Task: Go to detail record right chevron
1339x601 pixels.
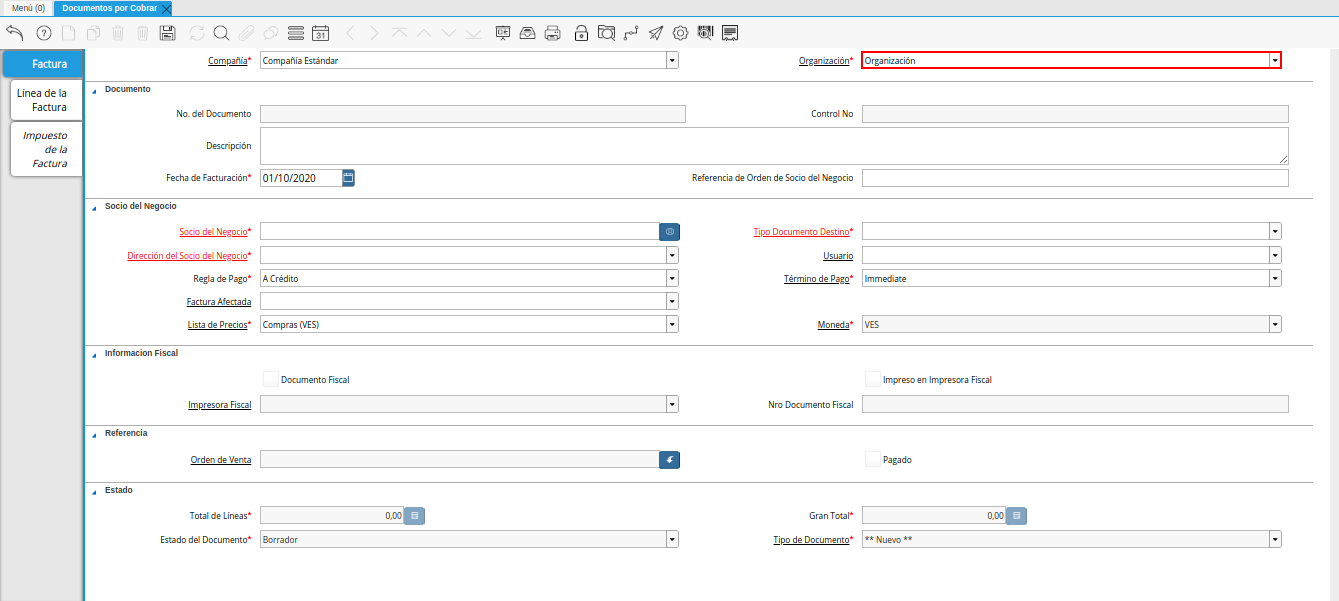Action: pyautogui.click(x=374, y=33)
